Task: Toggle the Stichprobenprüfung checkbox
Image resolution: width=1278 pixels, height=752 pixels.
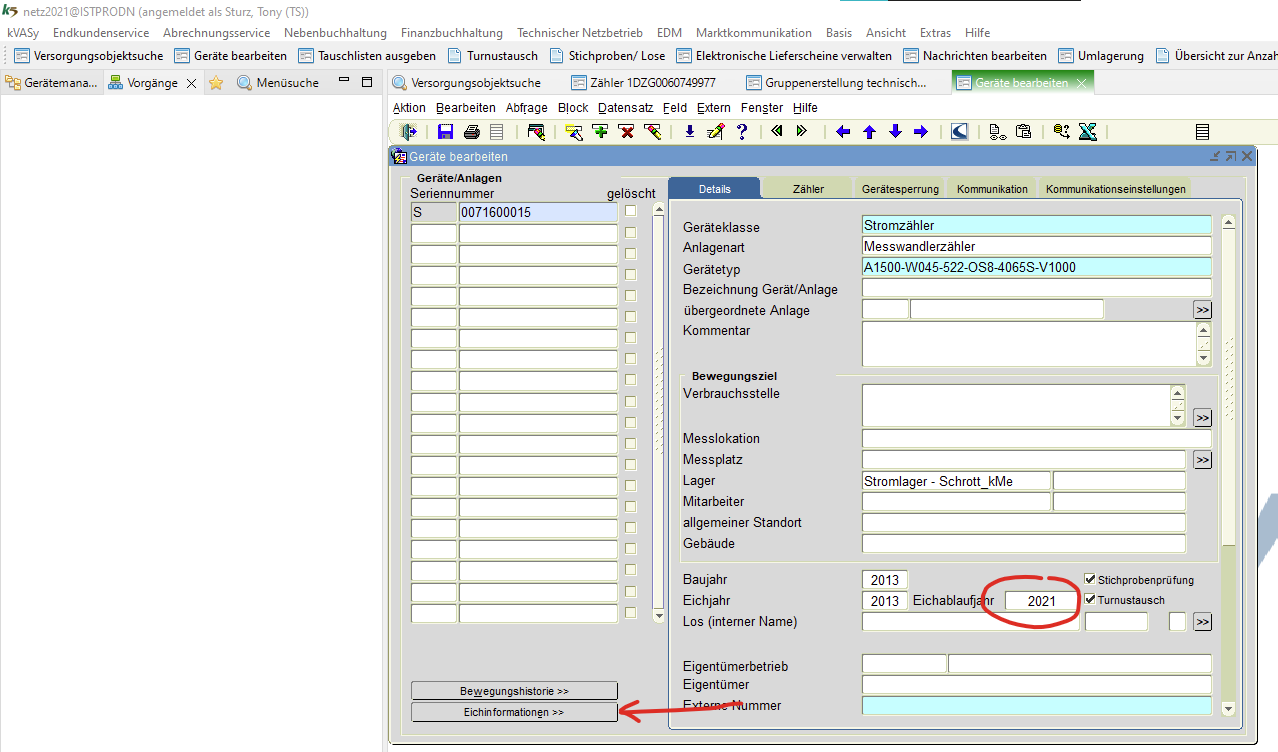Action: click(x=1091, y=580)
